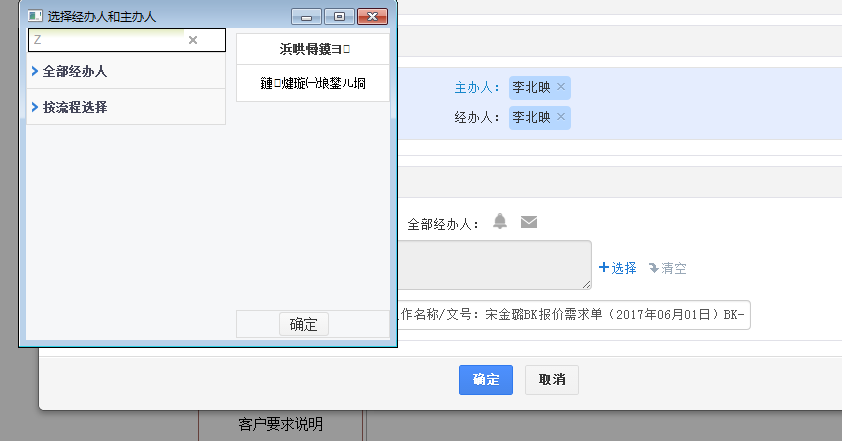Image resolution: width=842 pixels, height=441 pixels.
Task: Remove 李北映 from 主办人 via X
Action: 561,87
